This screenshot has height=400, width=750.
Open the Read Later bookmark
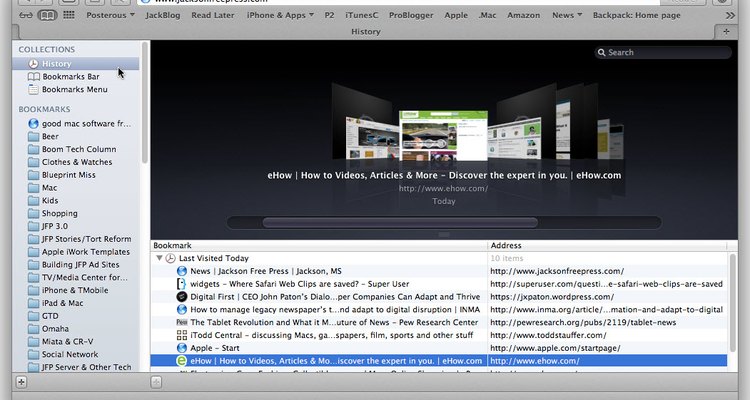[213, 15]
